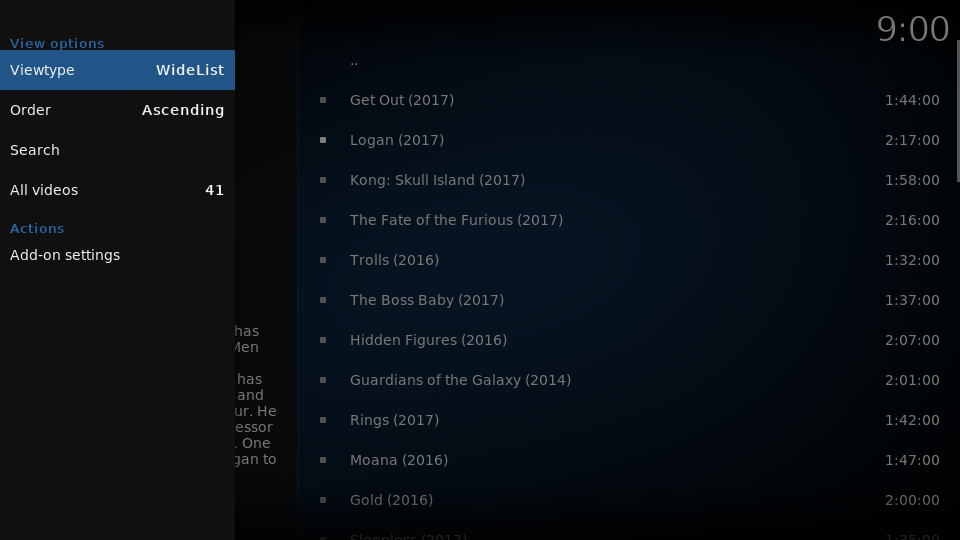The image size is (960, 540).
Task: Click the square icon beside Get Out
Action: pos(323,100)
